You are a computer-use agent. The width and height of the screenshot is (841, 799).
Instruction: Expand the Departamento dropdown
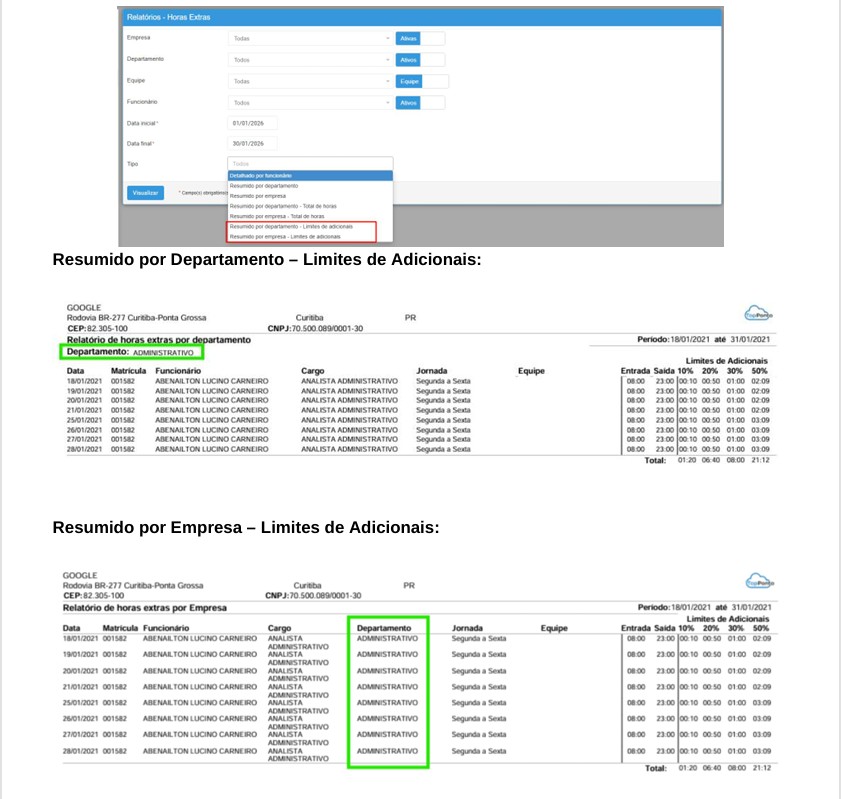310,60
